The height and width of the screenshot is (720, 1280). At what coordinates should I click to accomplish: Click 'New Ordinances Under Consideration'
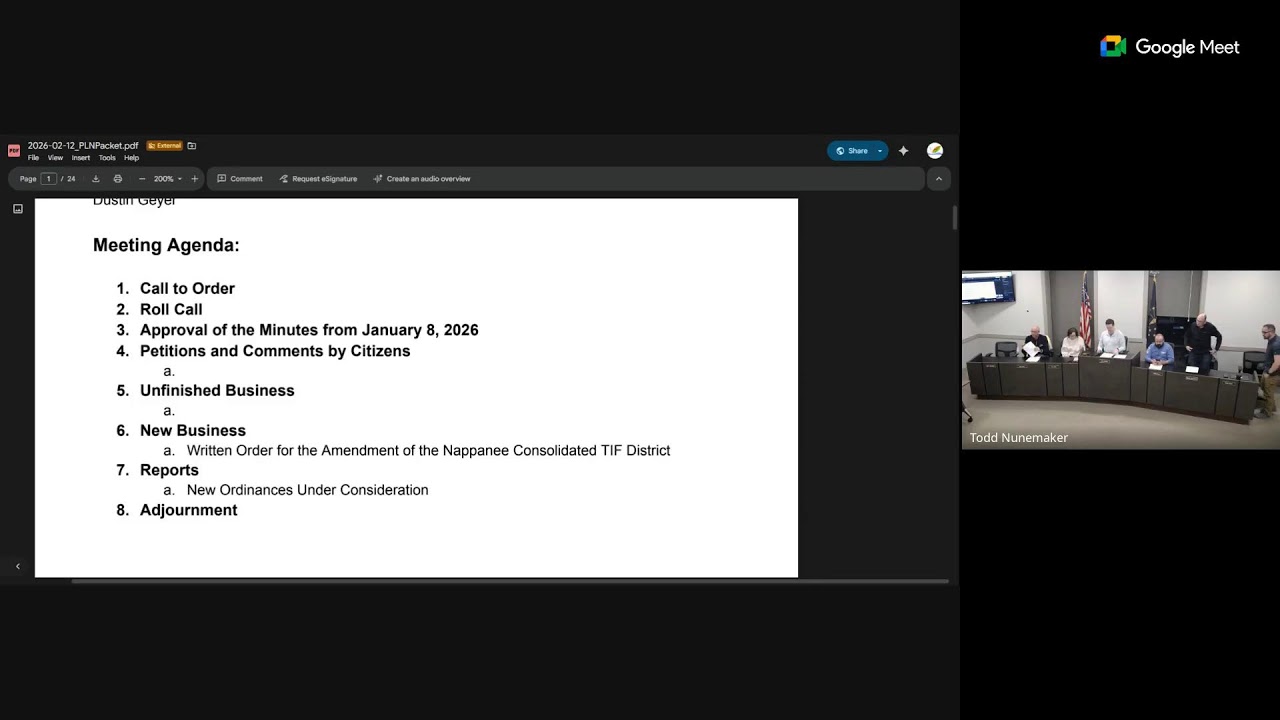pos(307,490)
